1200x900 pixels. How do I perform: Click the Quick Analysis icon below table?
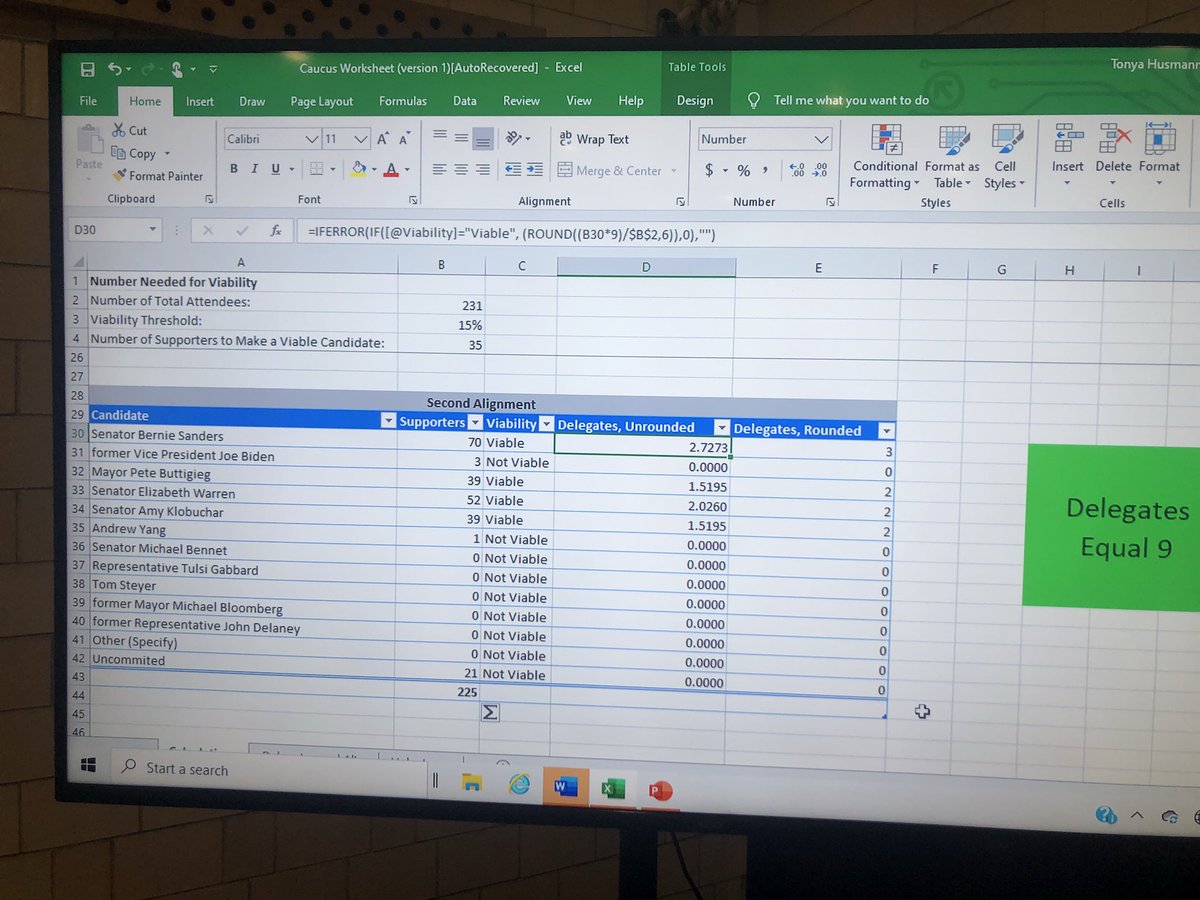[491, 713]
